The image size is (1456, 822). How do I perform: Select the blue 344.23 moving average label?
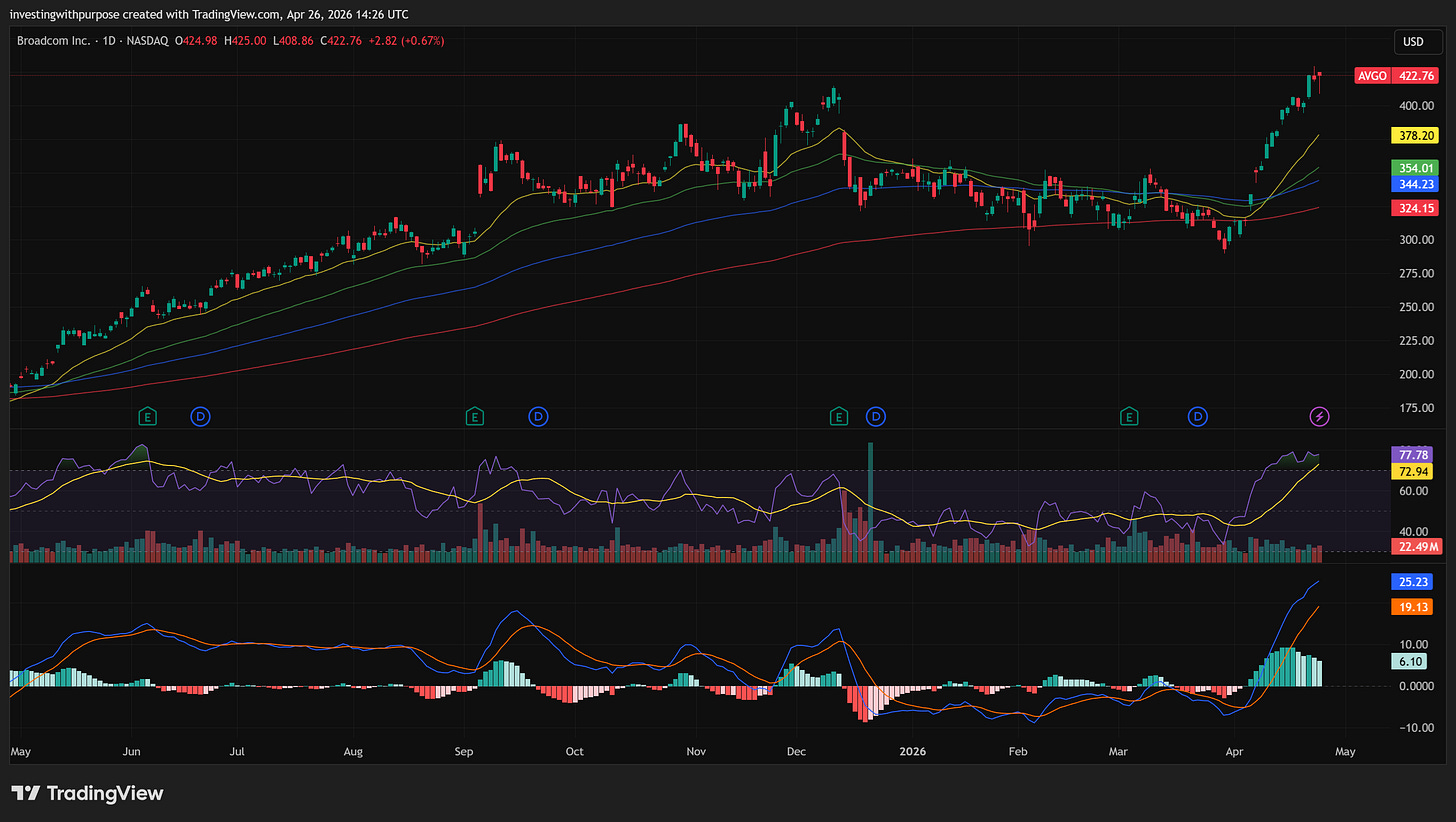click(x=1415, y=184)
